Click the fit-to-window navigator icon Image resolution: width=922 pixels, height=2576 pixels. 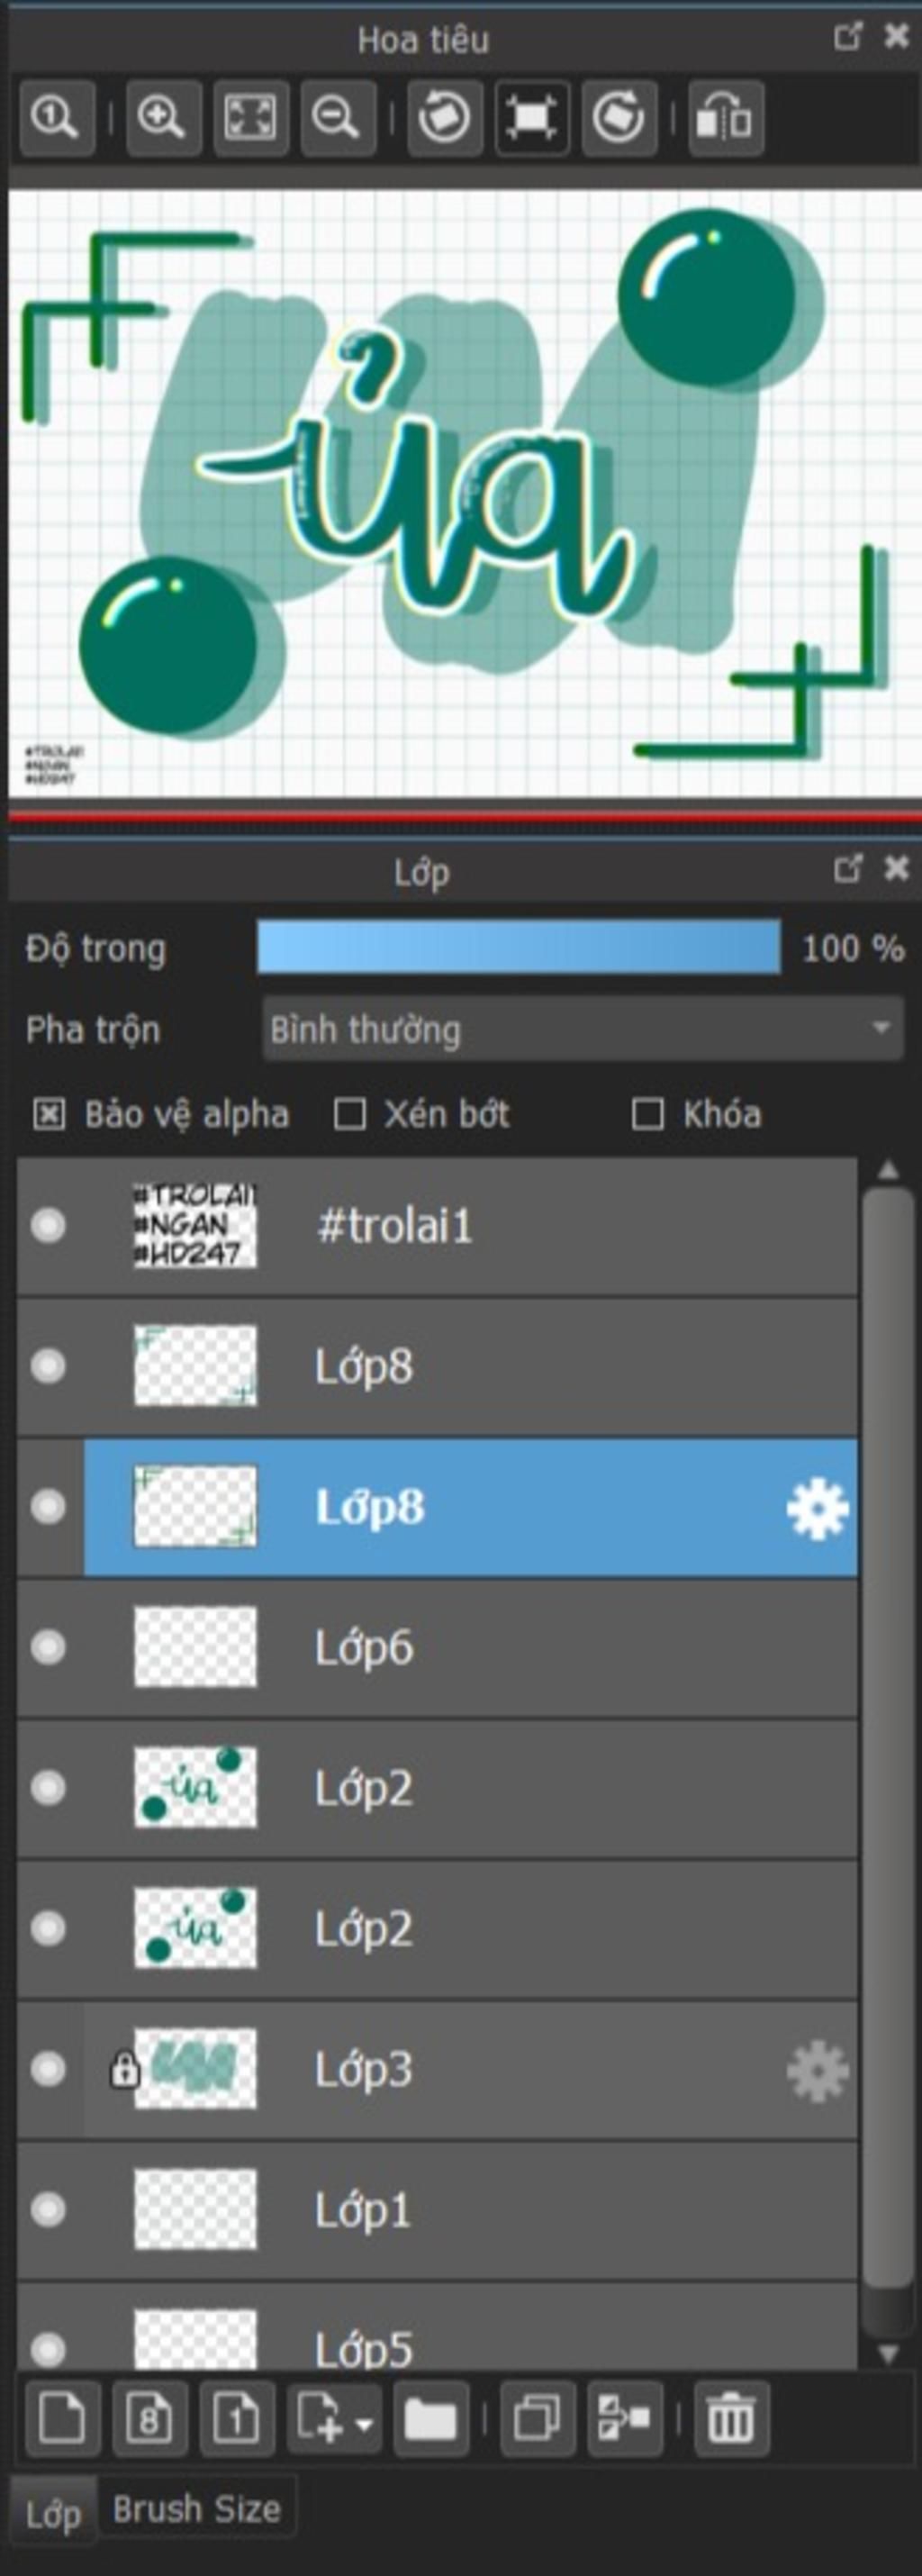point(250,118)
